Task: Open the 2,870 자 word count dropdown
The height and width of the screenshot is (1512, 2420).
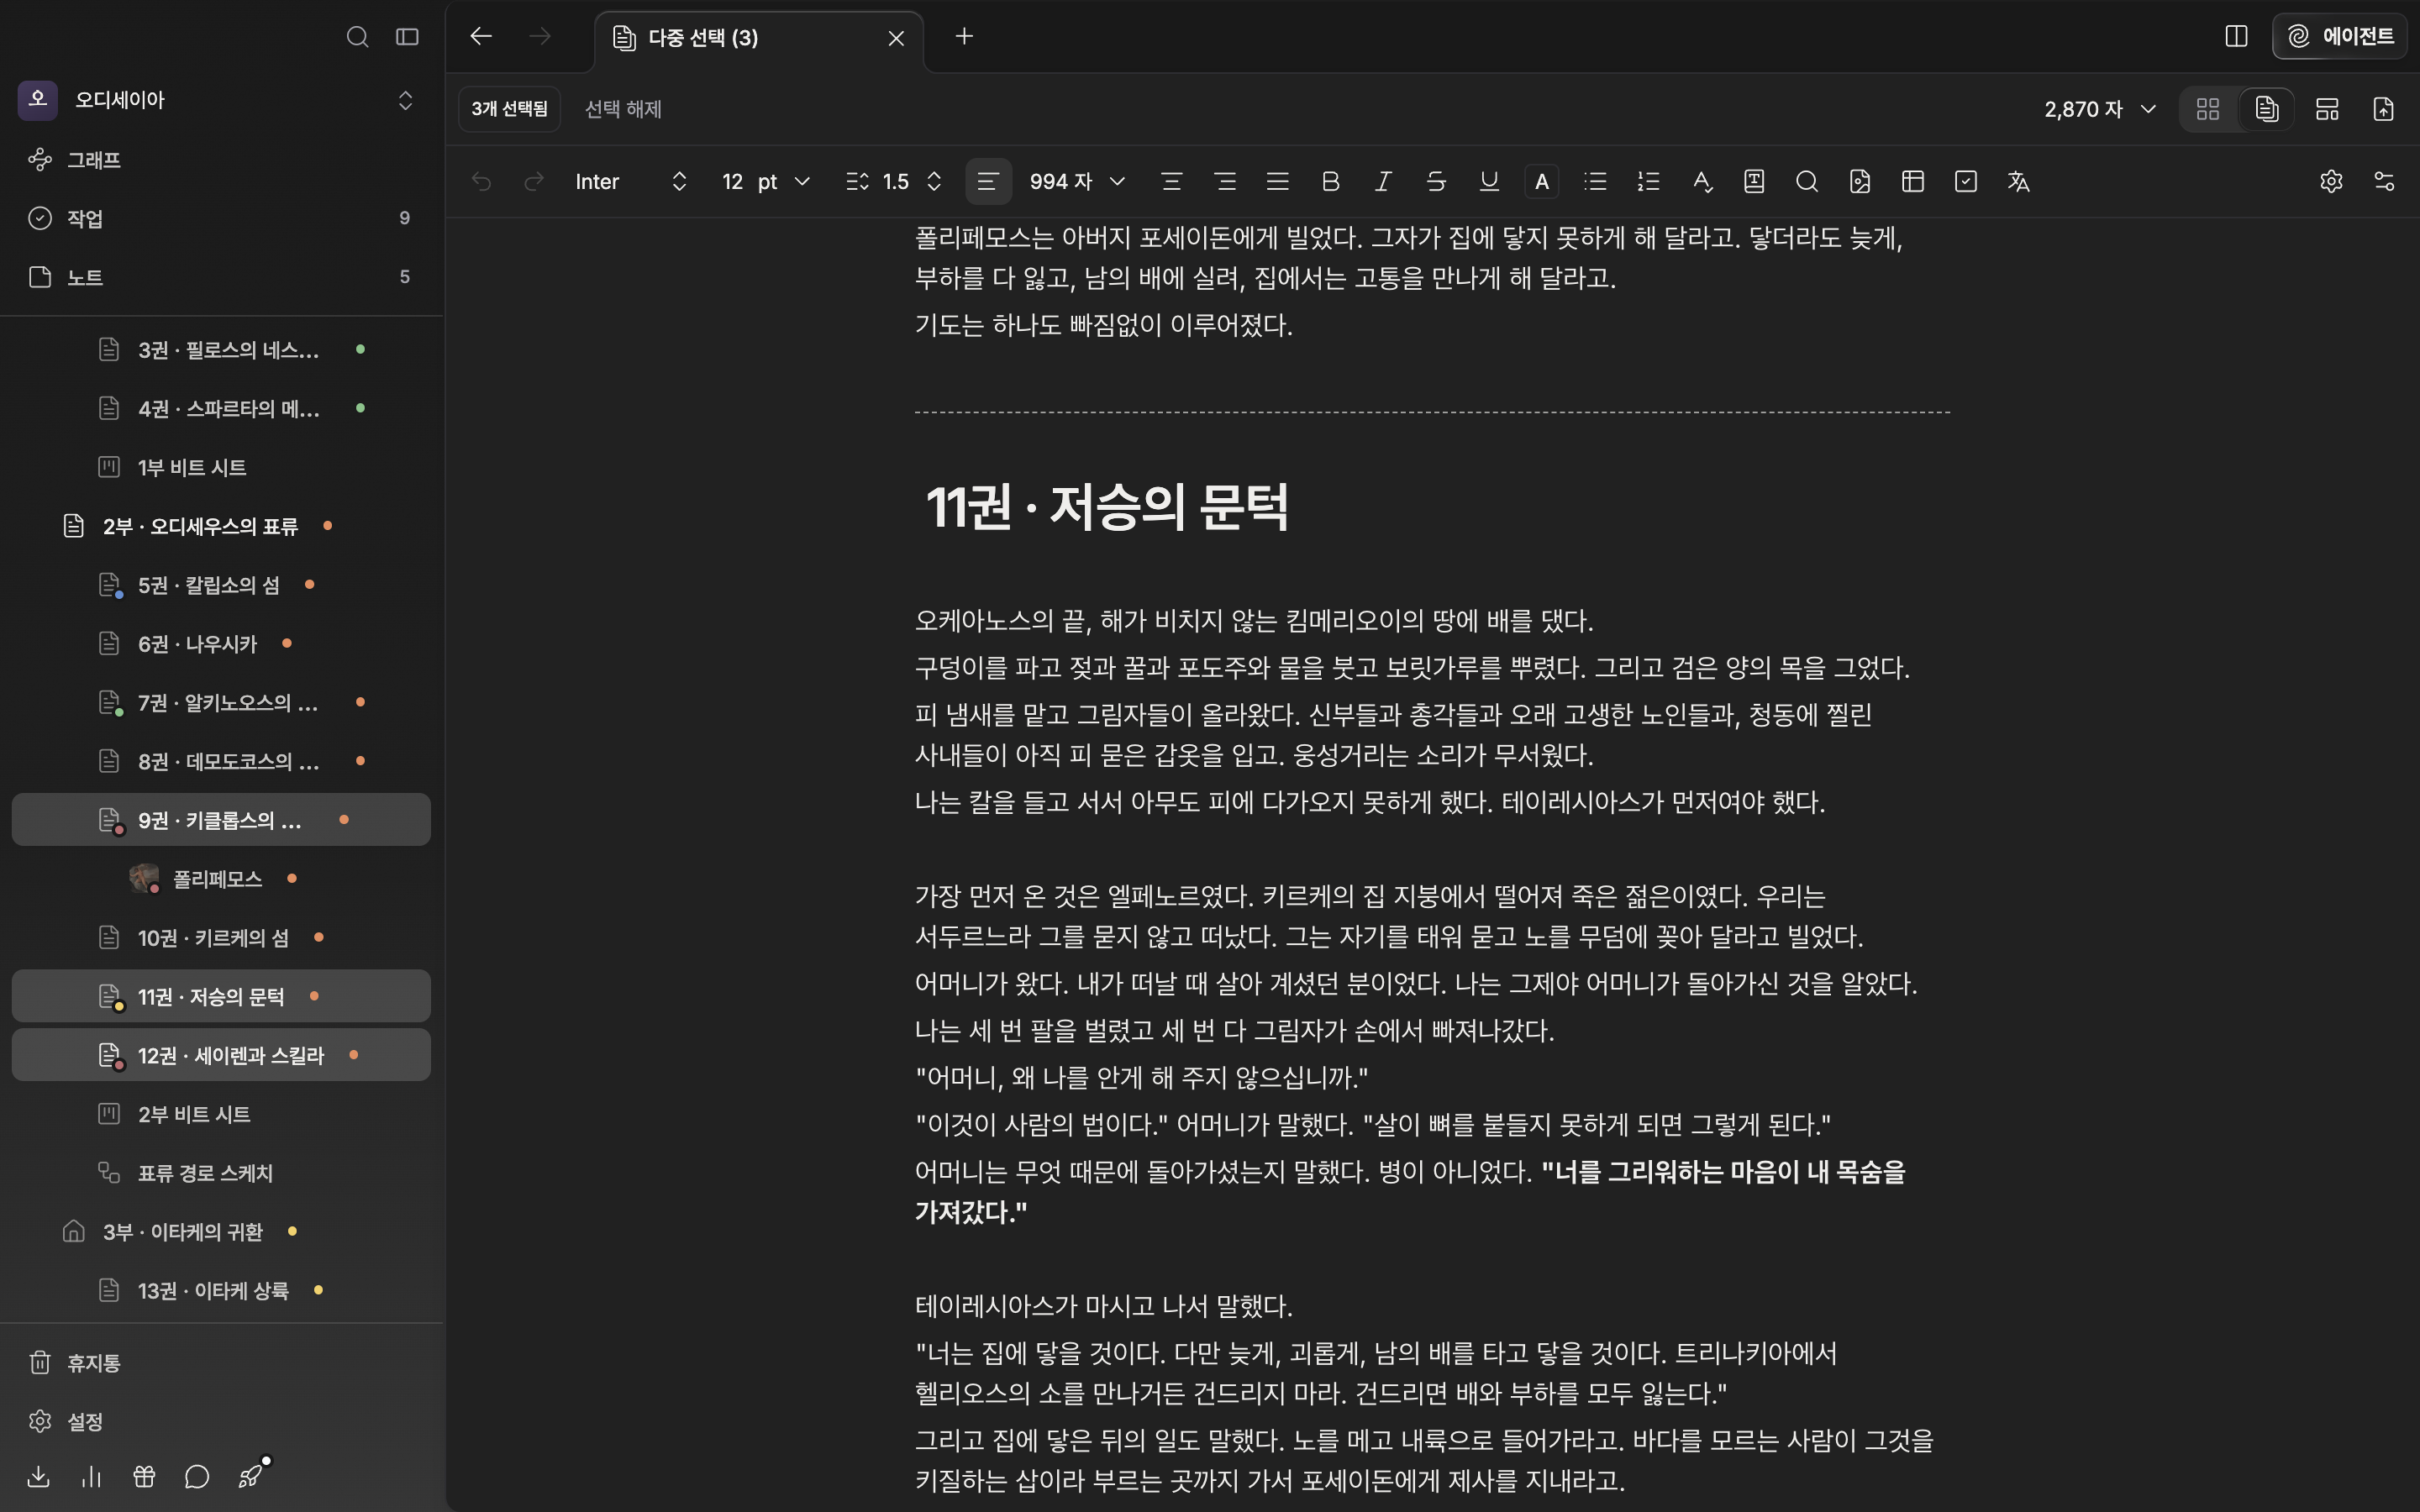Action: click(x=2100, y=109)
